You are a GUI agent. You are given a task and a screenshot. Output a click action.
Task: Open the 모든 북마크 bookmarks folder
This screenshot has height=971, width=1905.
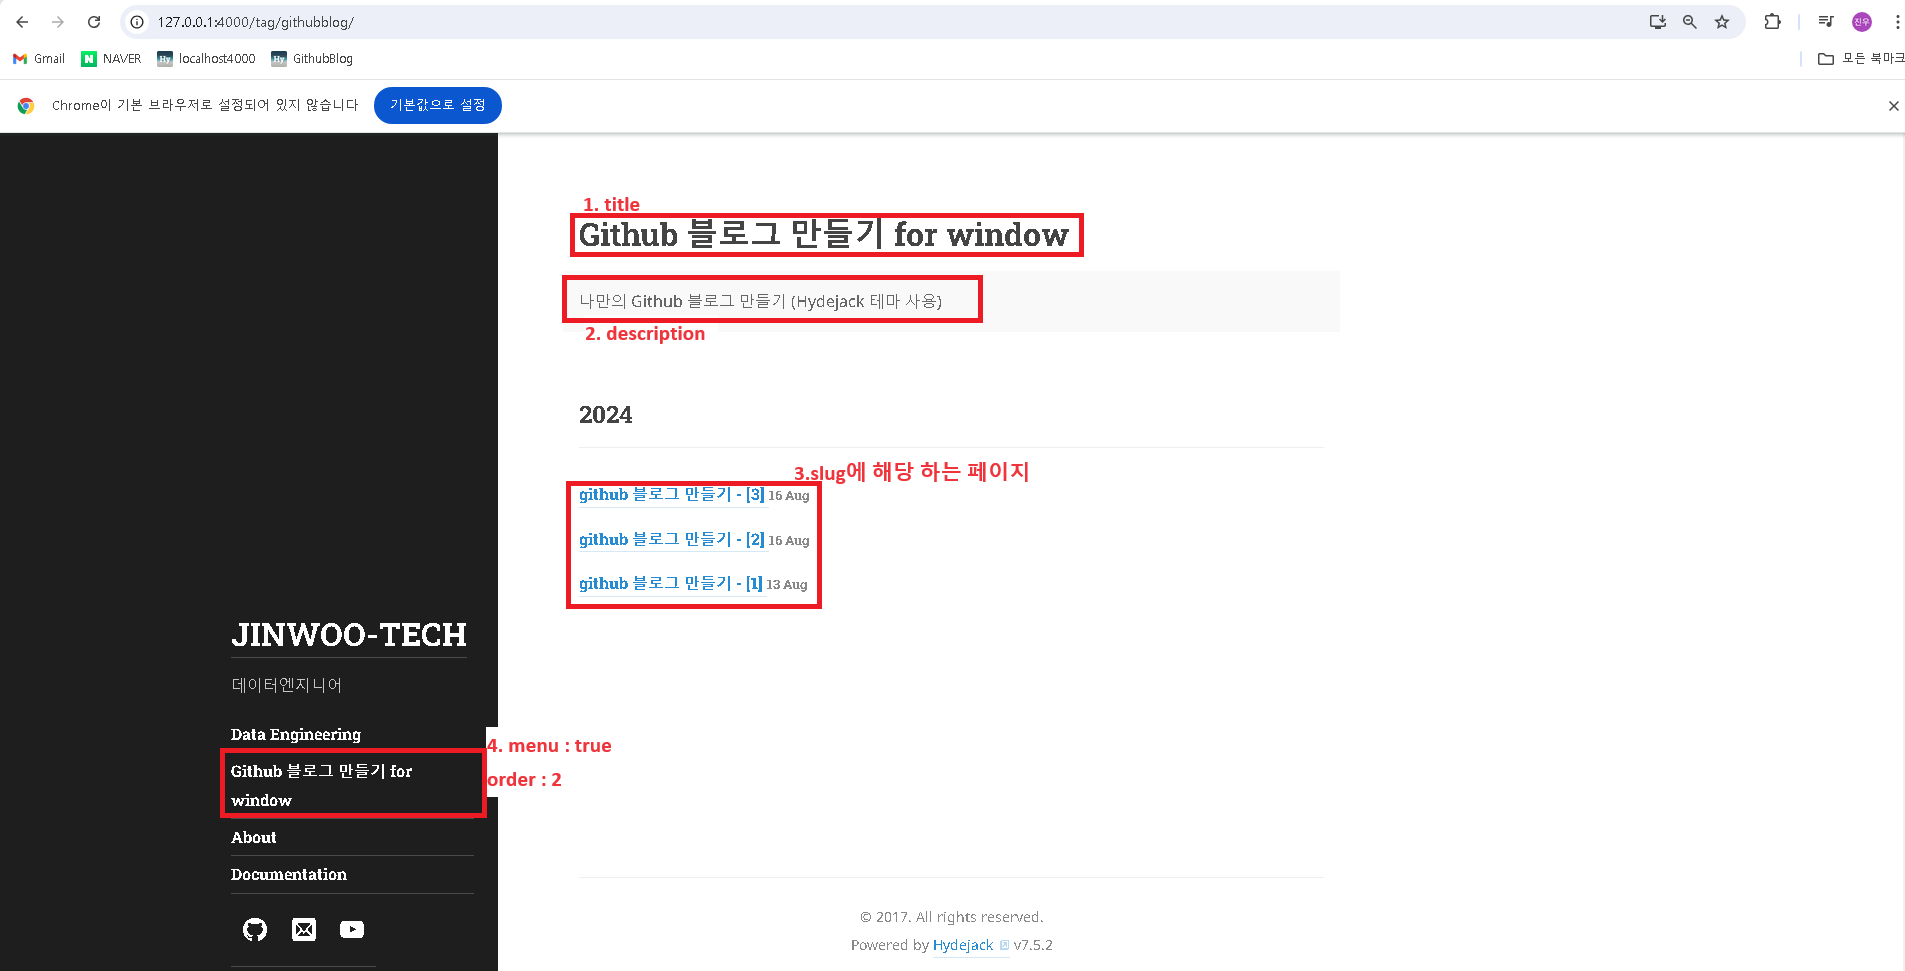pos(1861,59)
